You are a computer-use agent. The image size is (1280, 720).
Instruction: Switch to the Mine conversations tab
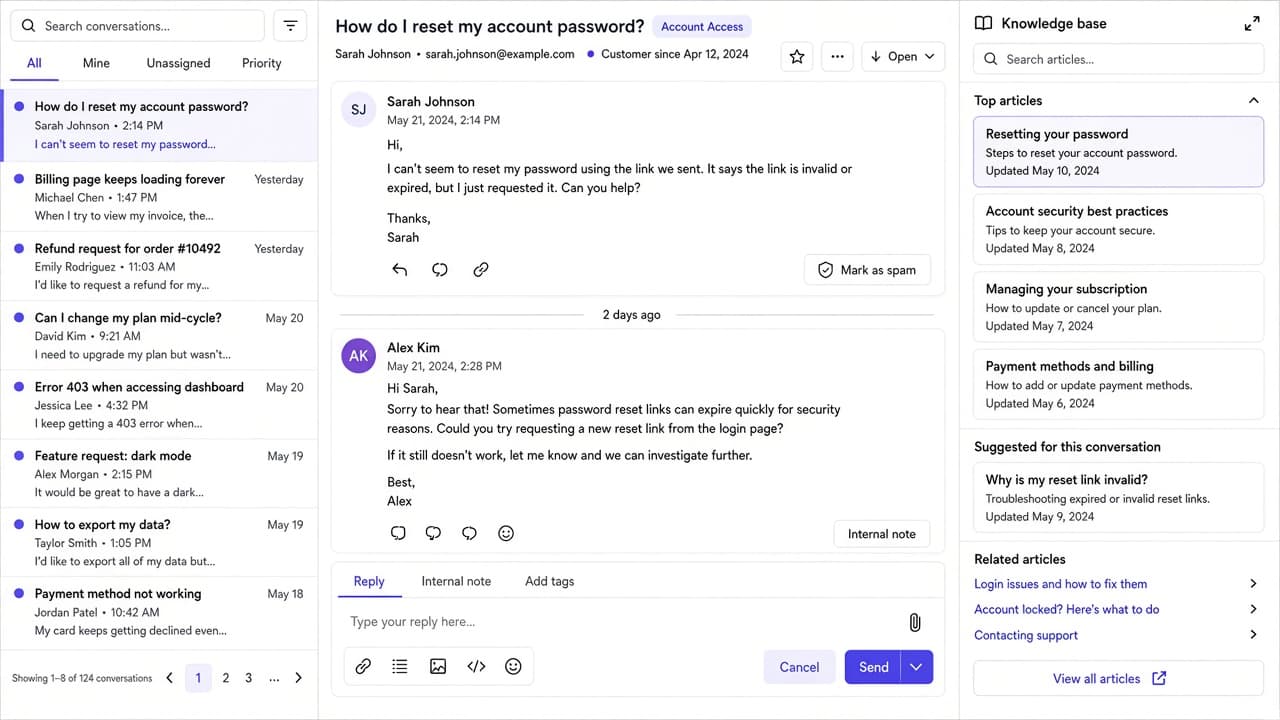(x=96, y=63)
